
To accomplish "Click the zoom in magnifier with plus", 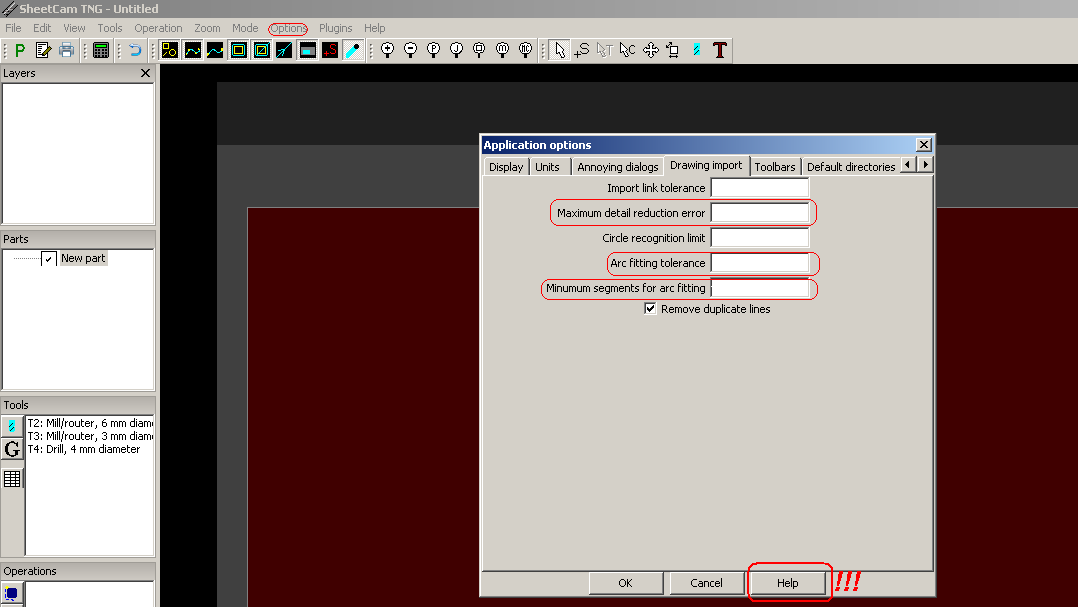I will tap(388, 50).
